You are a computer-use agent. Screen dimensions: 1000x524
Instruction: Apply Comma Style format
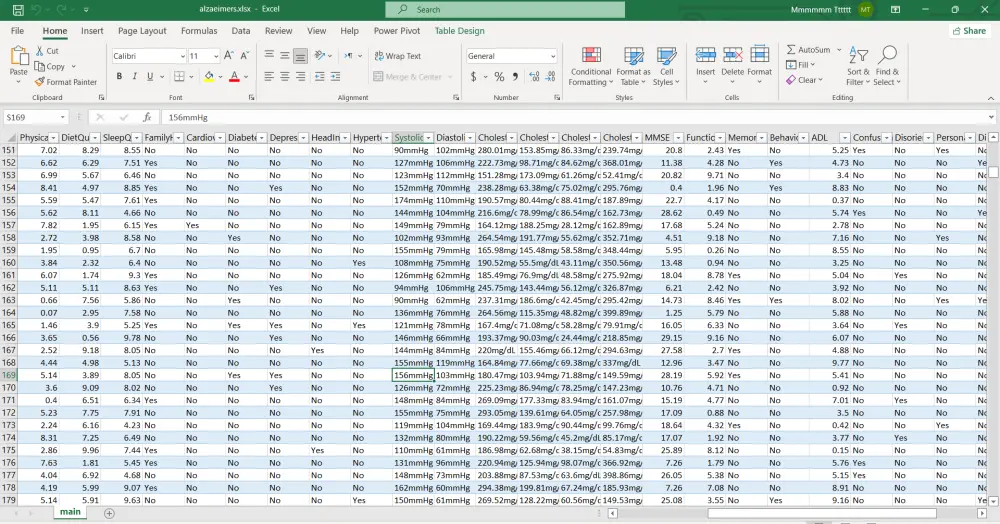tap(515, 76)
